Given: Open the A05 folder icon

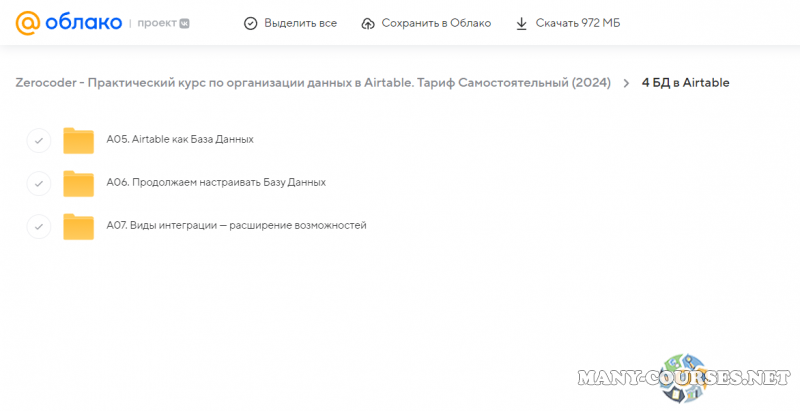Looking at the screenshot, I should pos(78,140).
